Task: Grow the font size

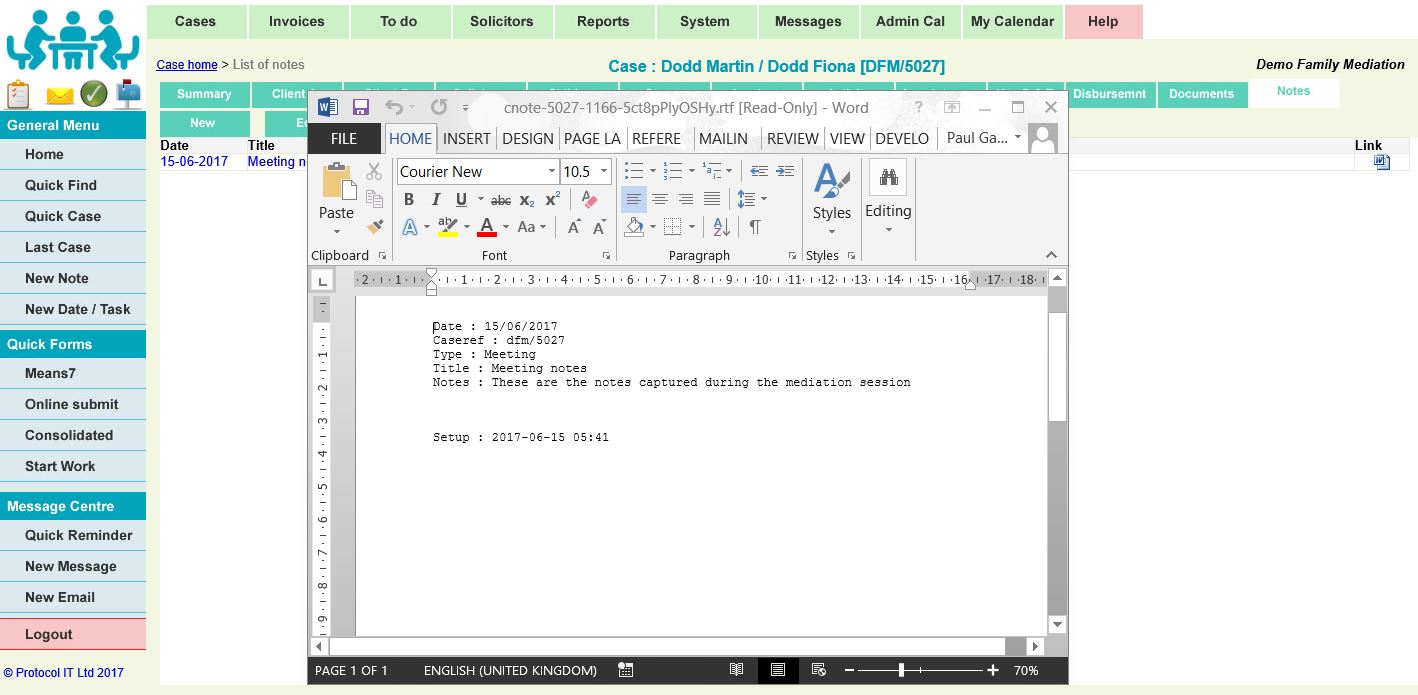Action: (x=573, y=227)
